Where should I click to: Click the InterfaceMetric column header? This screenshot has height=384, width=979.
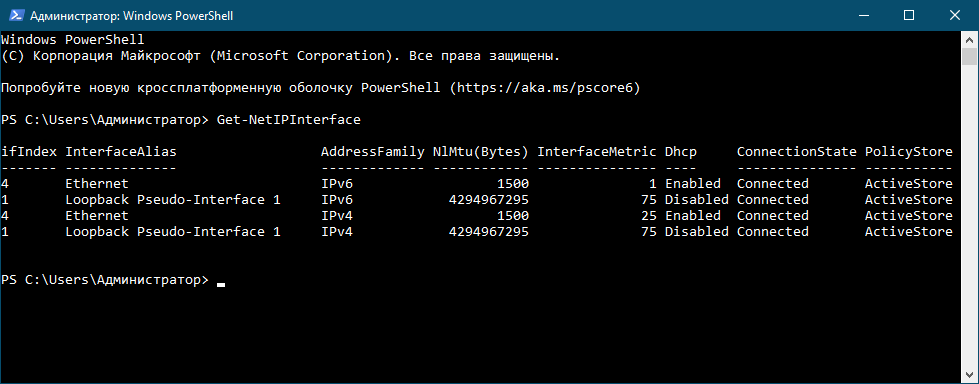click(597, 152)
